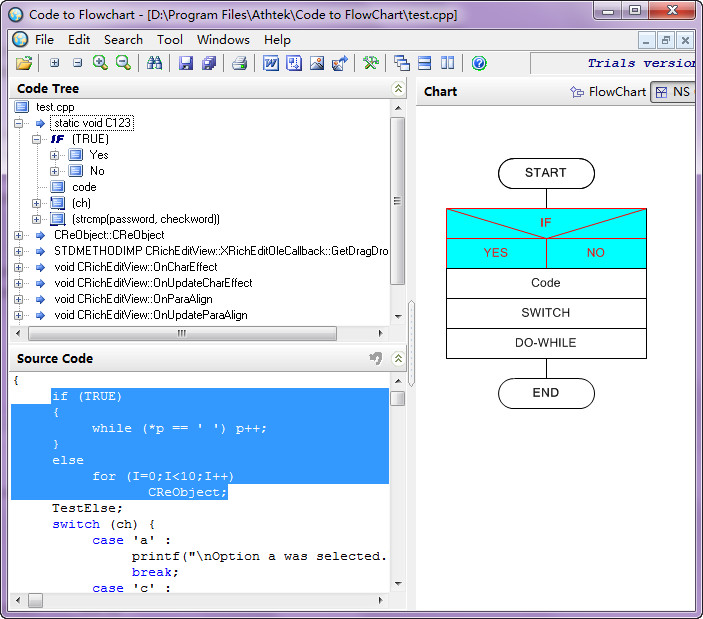Tile windows horizontally using the toolbar icon
Screen dimensions: 703x619
(x=425, y=63)
